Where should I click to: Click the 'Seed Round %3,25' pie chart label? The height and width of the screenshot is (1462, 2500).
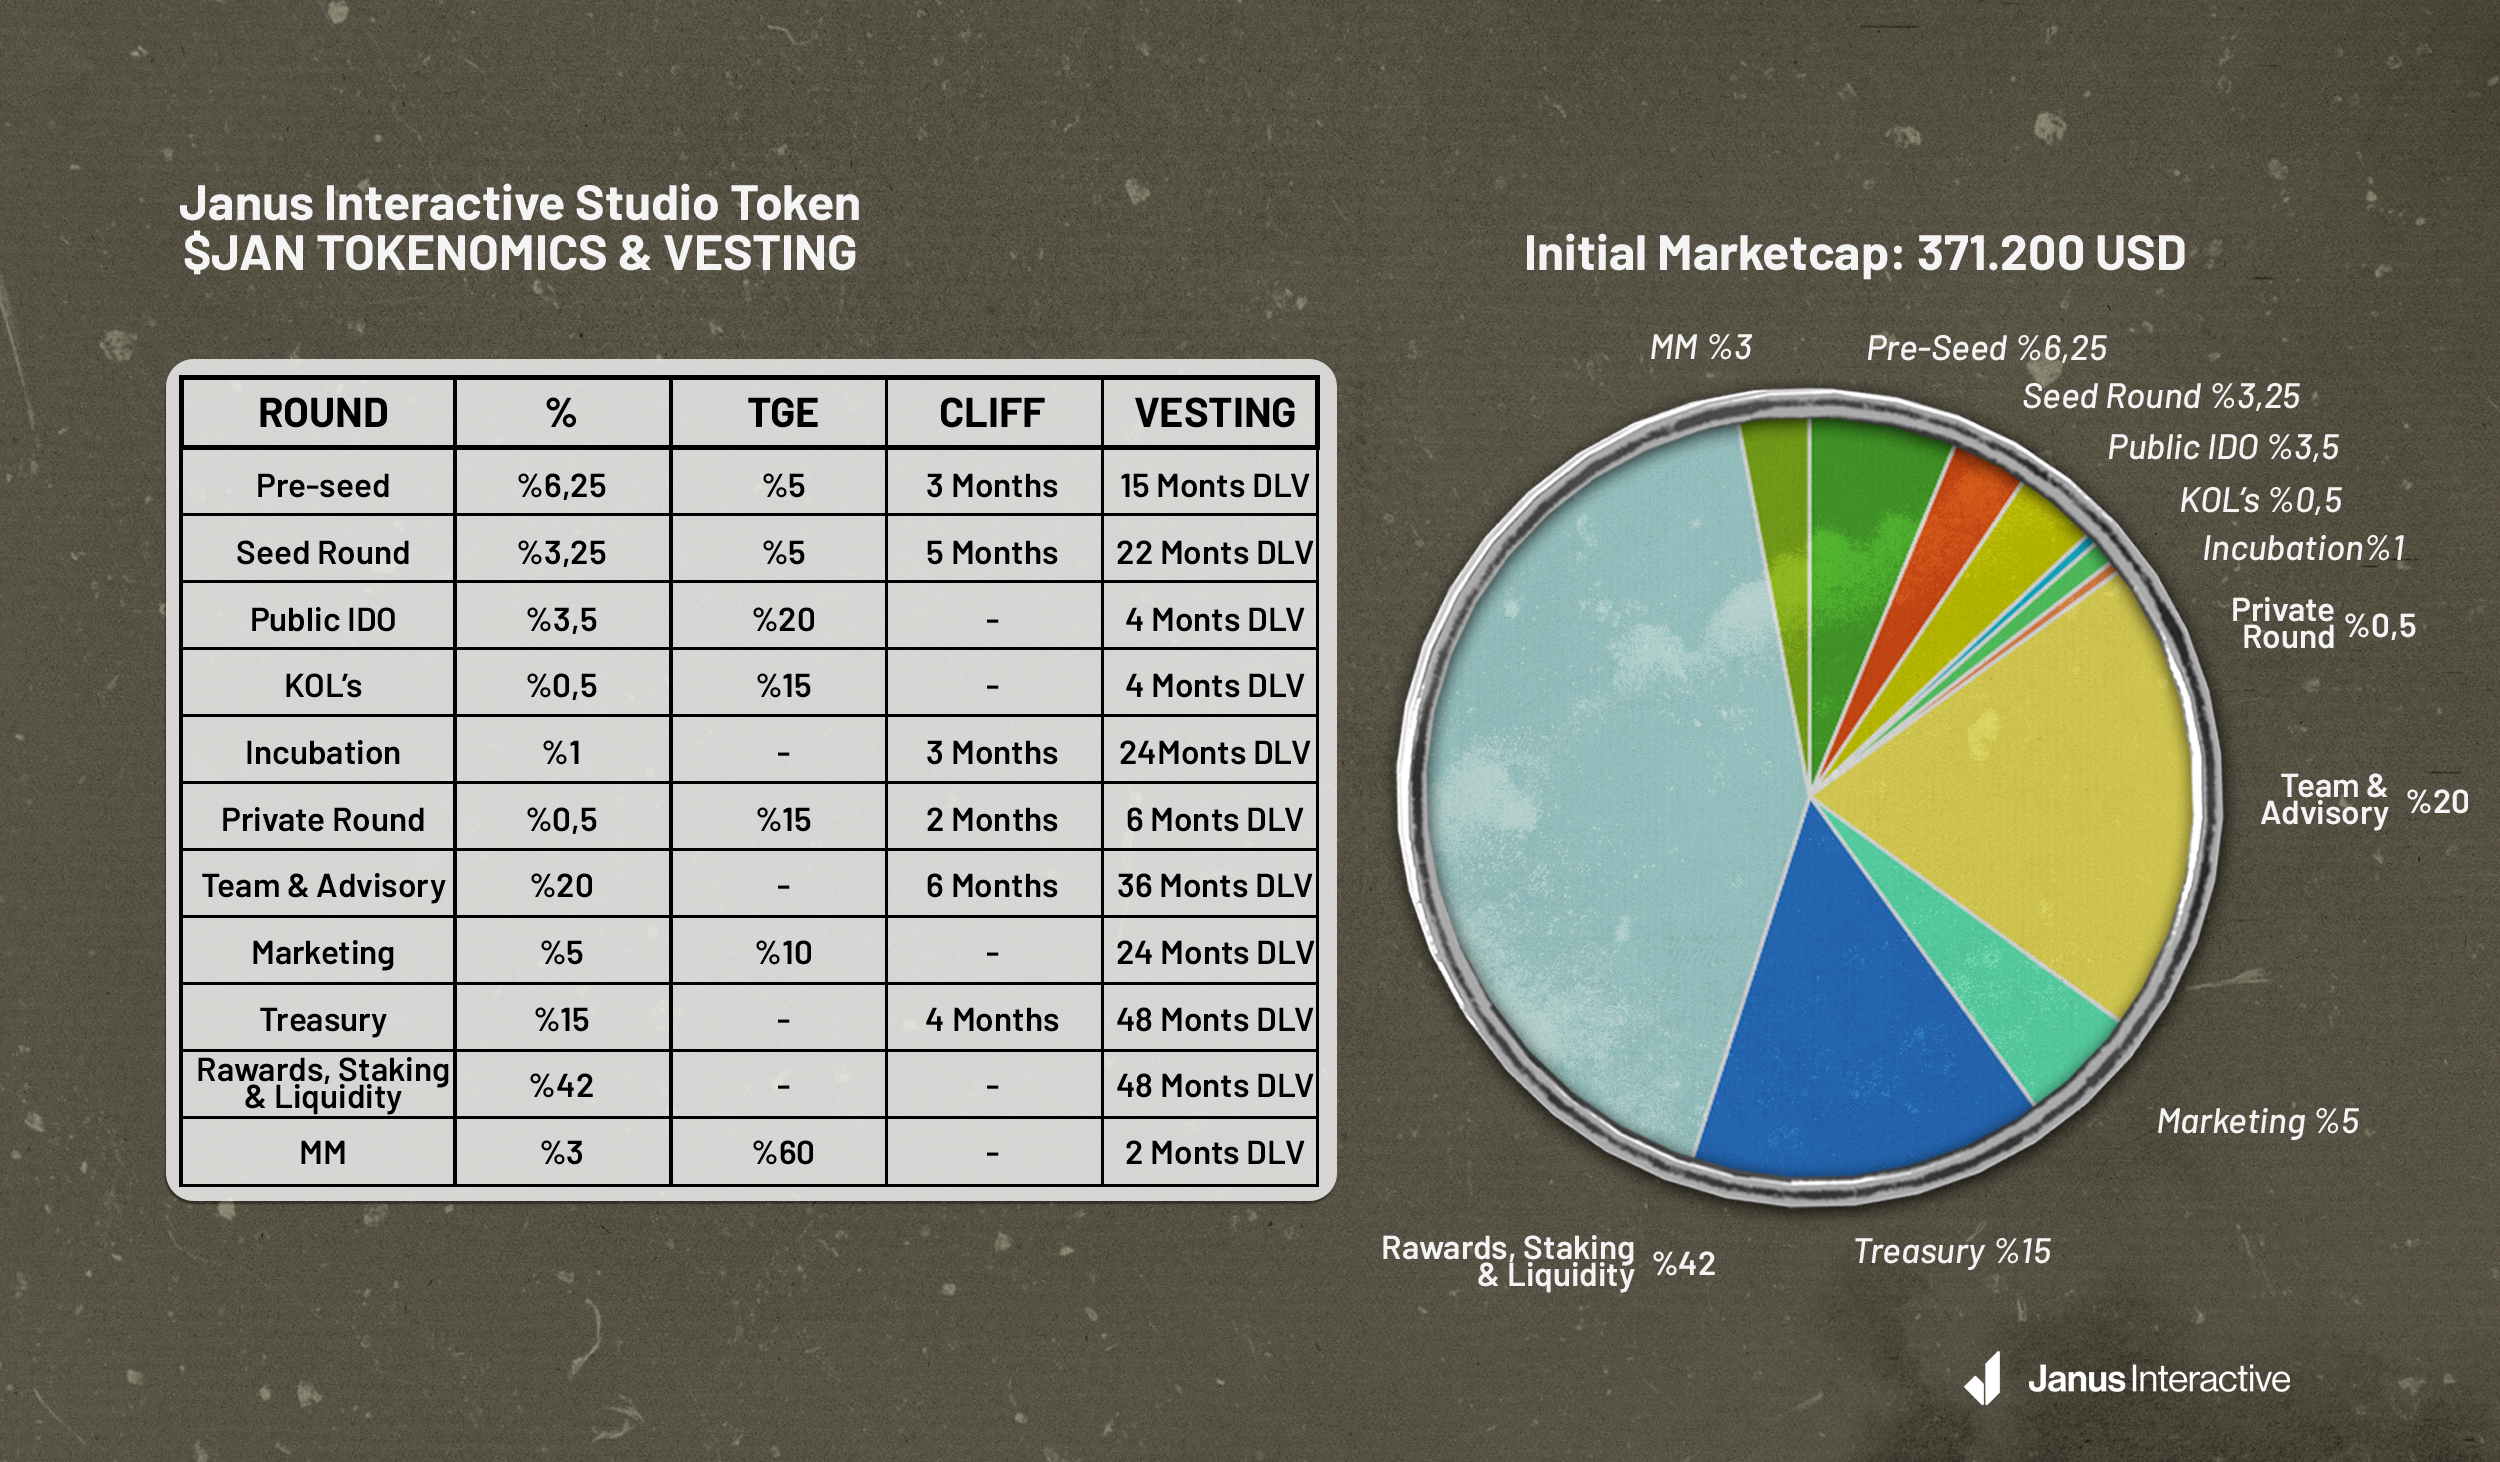coord(2161,396)
